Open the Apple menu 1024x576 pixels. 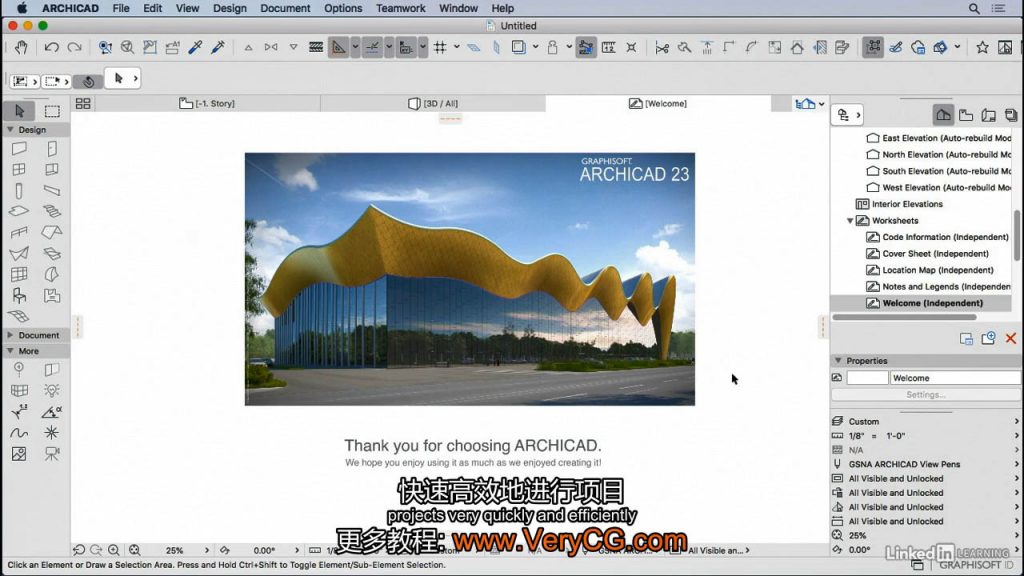click(22, 8)
